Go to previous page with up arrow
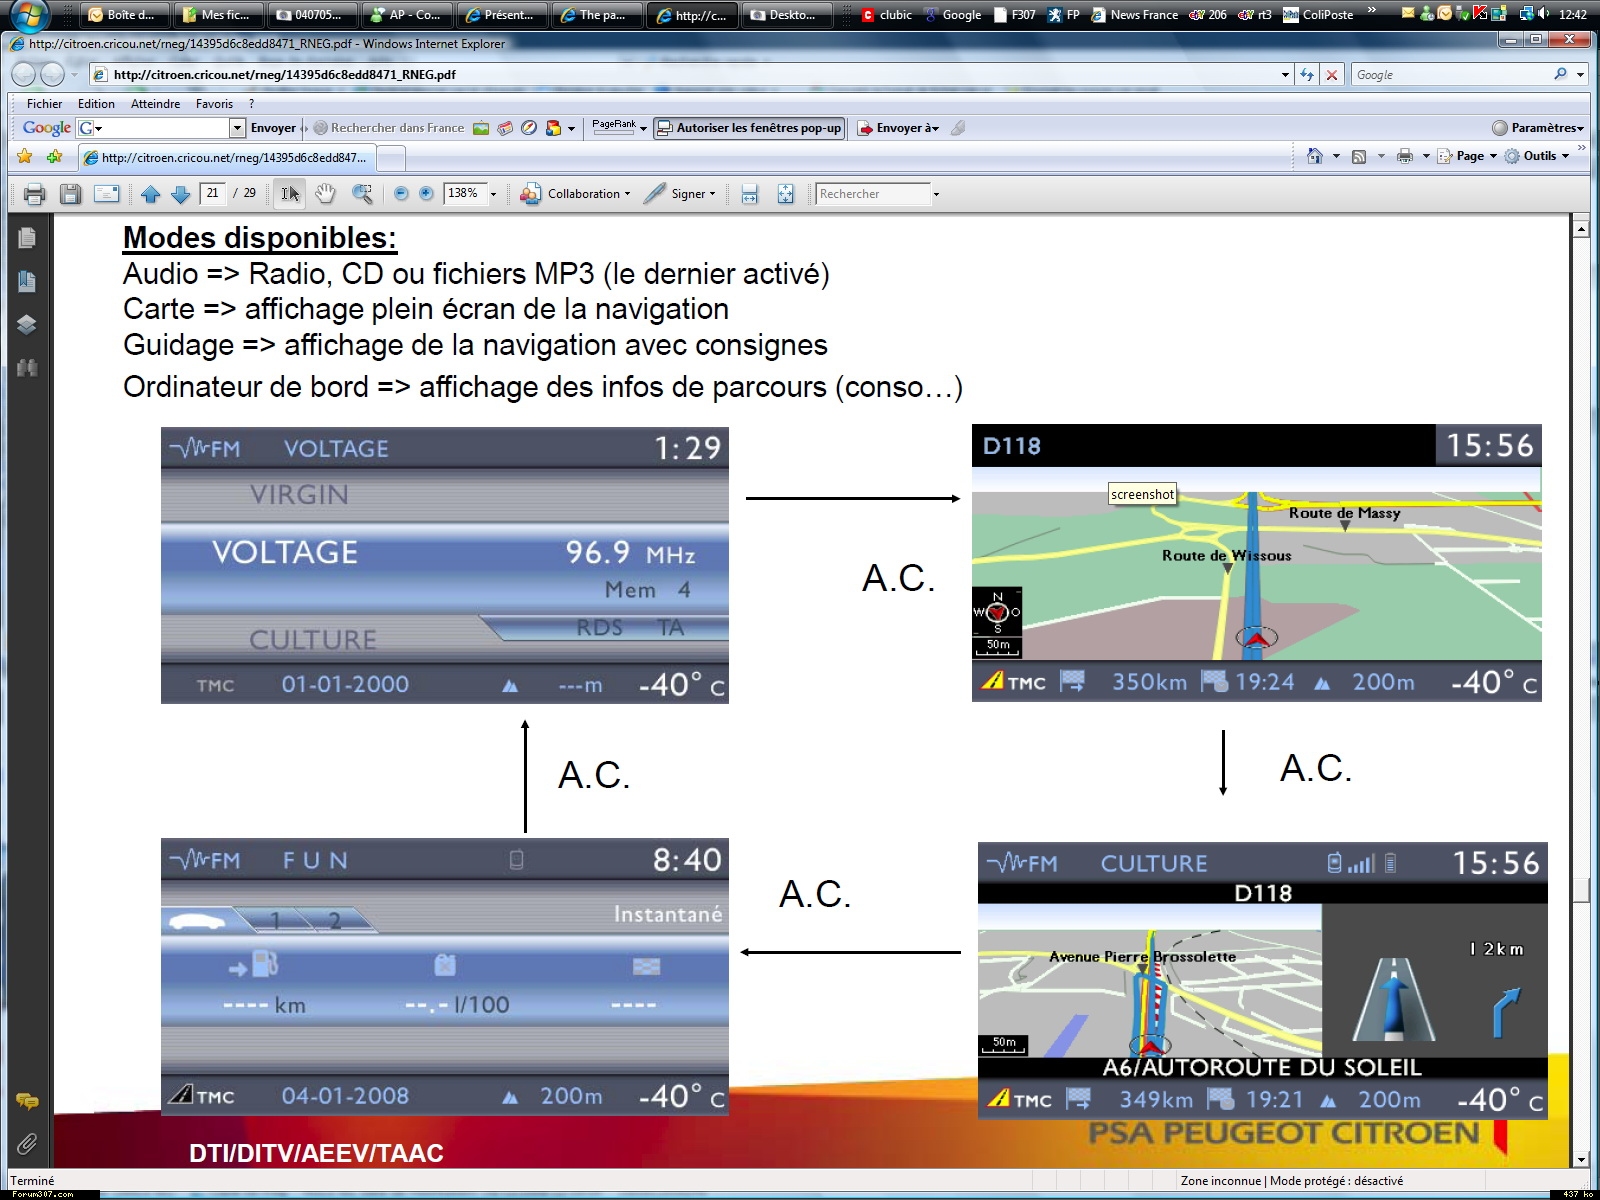Viewport: 1600px width, 1200px height. pos(151,194)
